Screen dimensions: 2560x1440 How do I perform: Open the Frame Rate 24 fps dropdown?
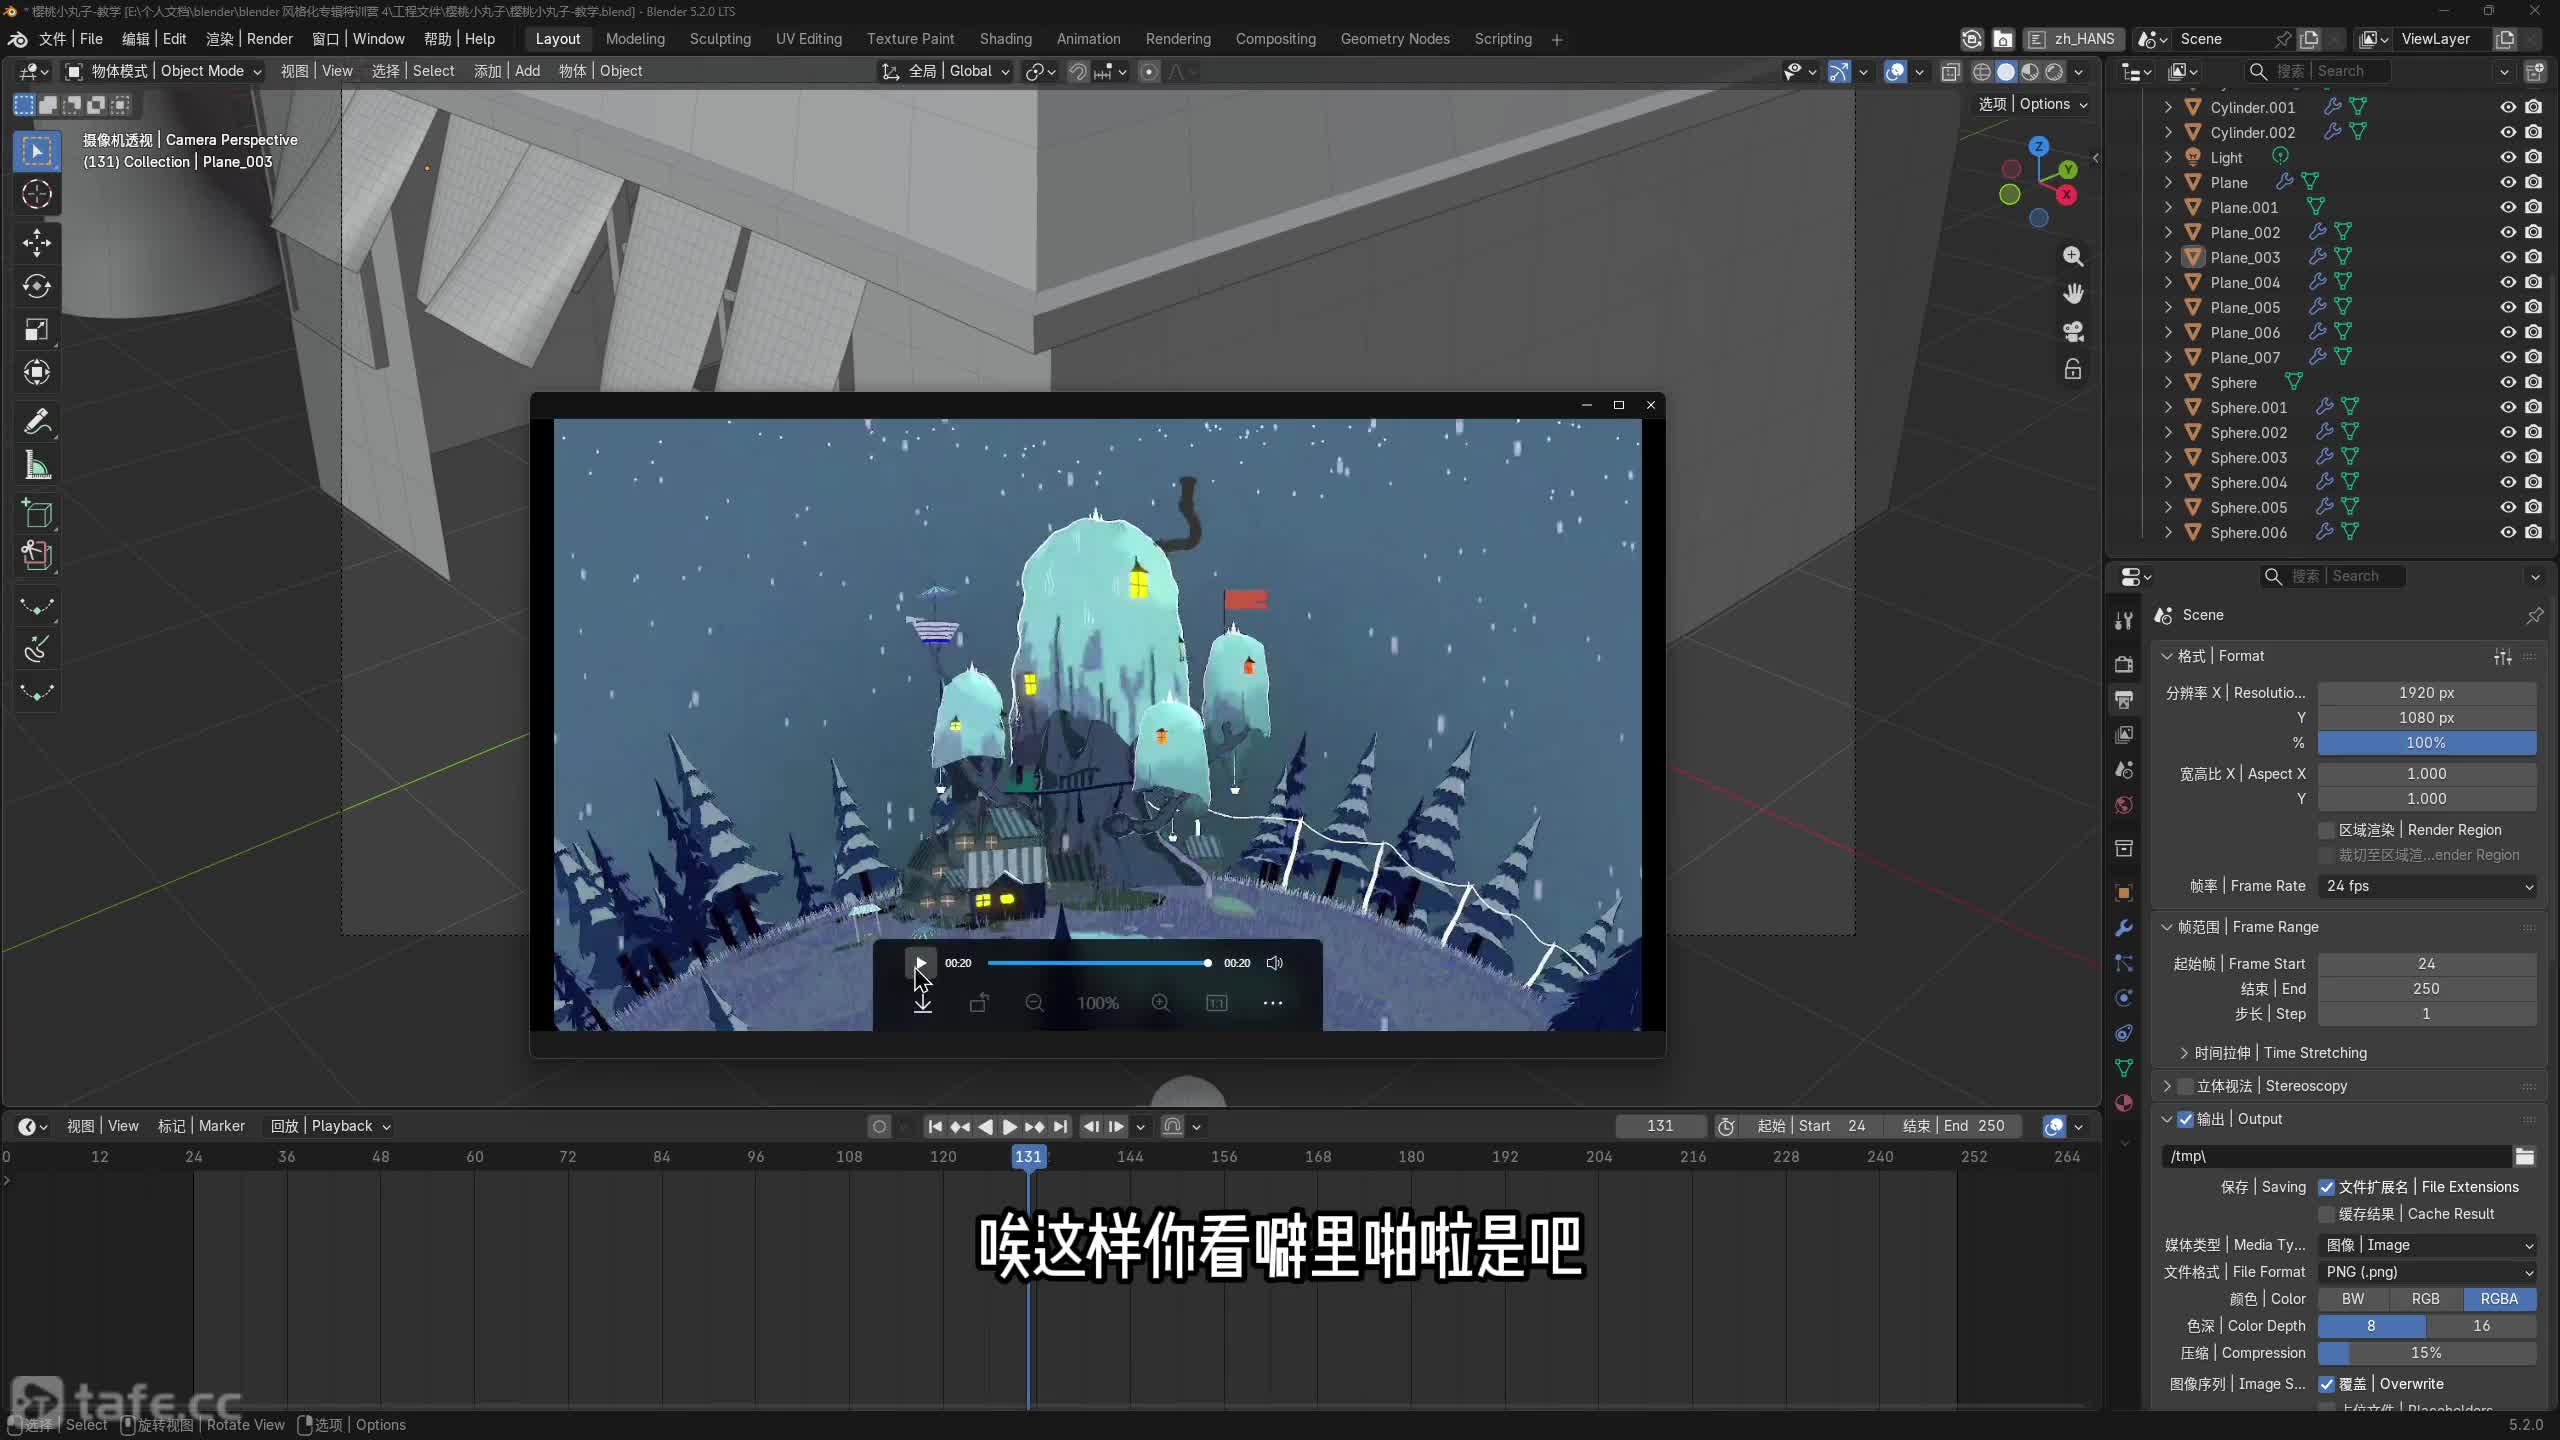pos(2427,886)
